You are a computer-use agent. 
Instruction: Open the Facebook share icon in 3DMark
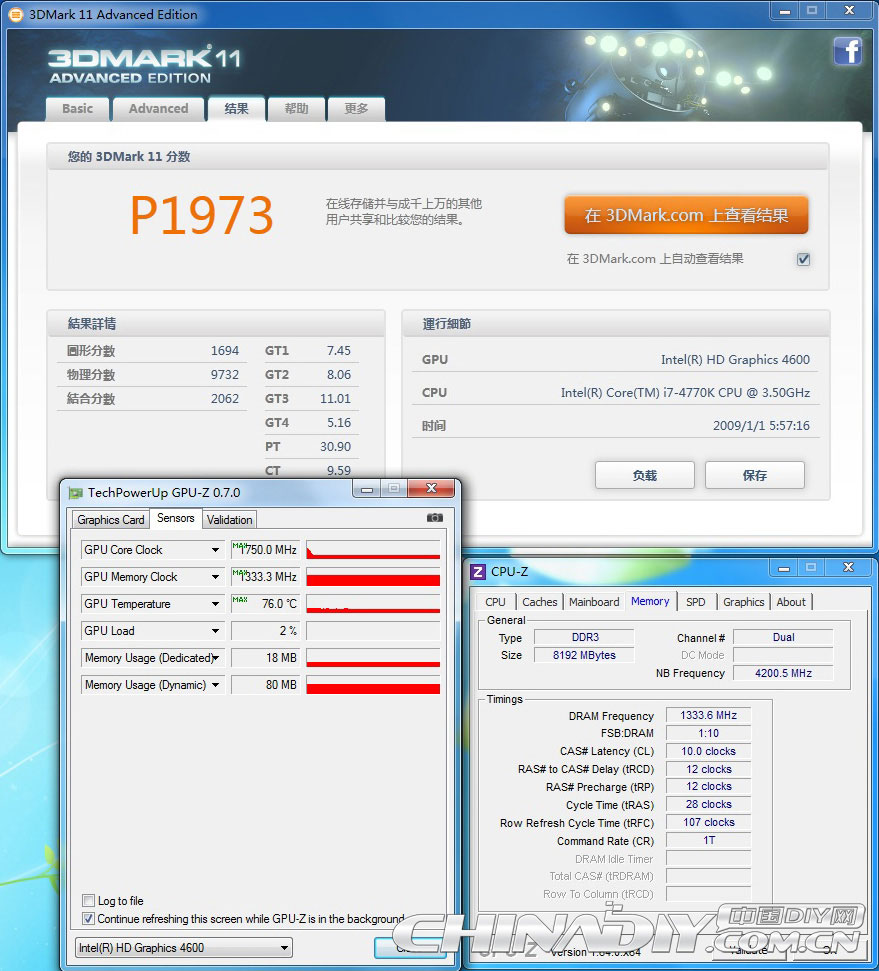point(847,51)
